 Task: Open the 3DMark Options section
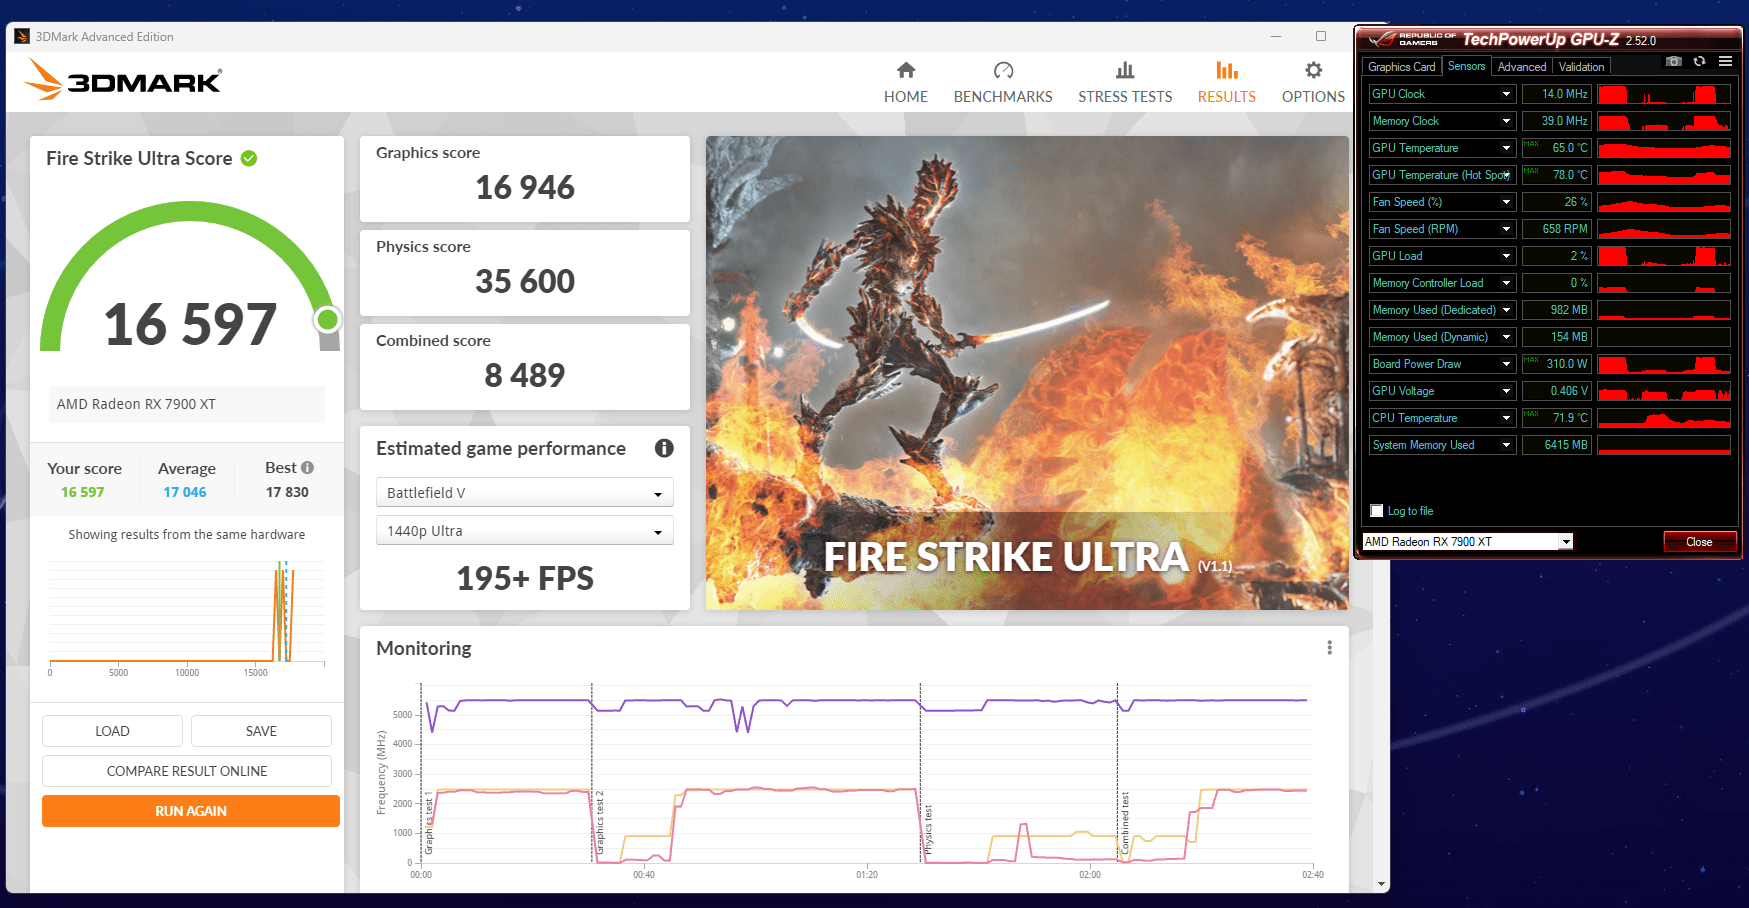click(1313, 82)
